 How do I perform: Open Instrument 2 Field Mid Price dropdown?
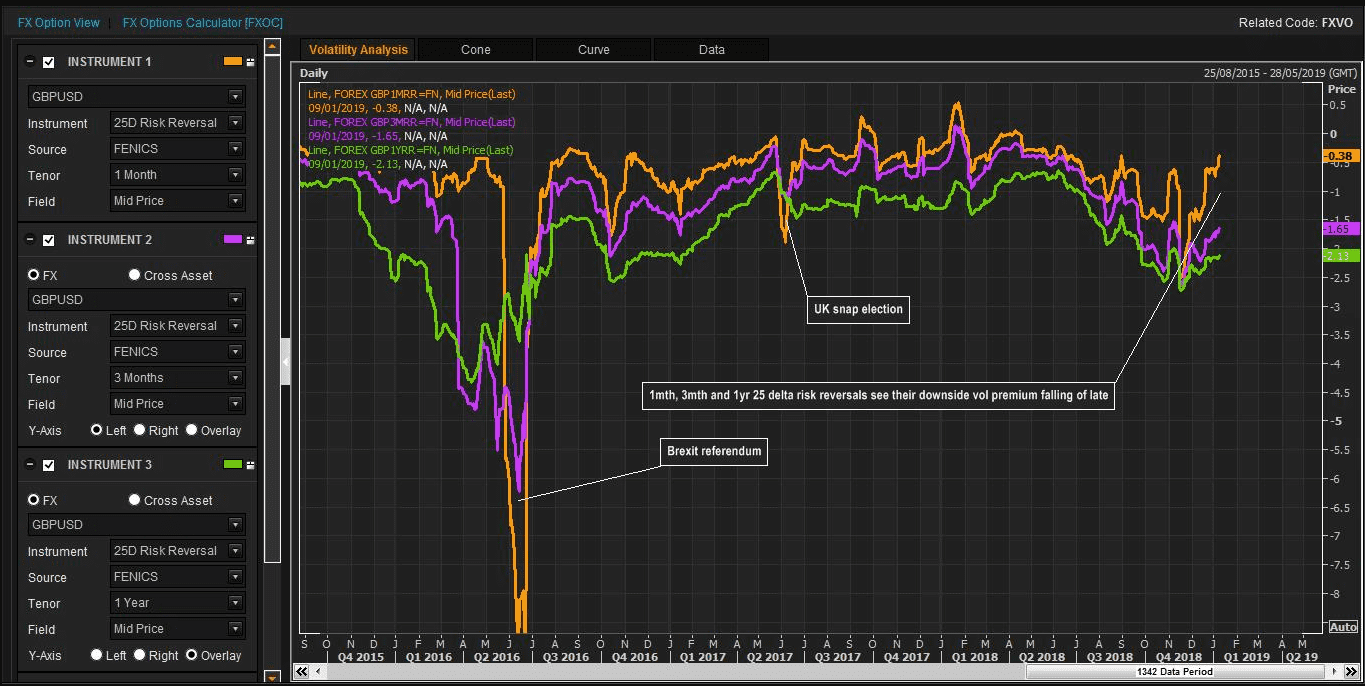point(177,404)
